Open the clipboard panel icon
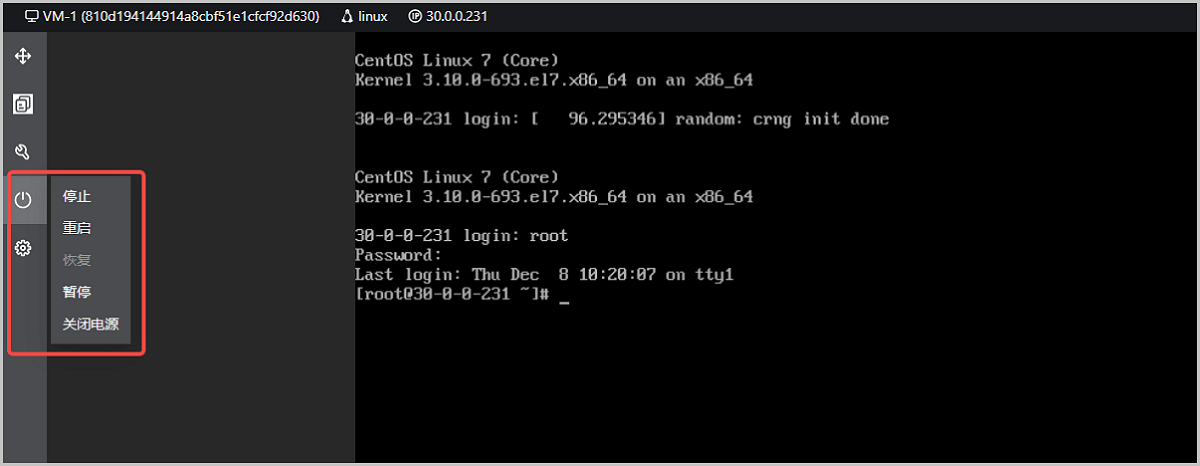The height and width of the screenshot is (466, 1200). 22,104
